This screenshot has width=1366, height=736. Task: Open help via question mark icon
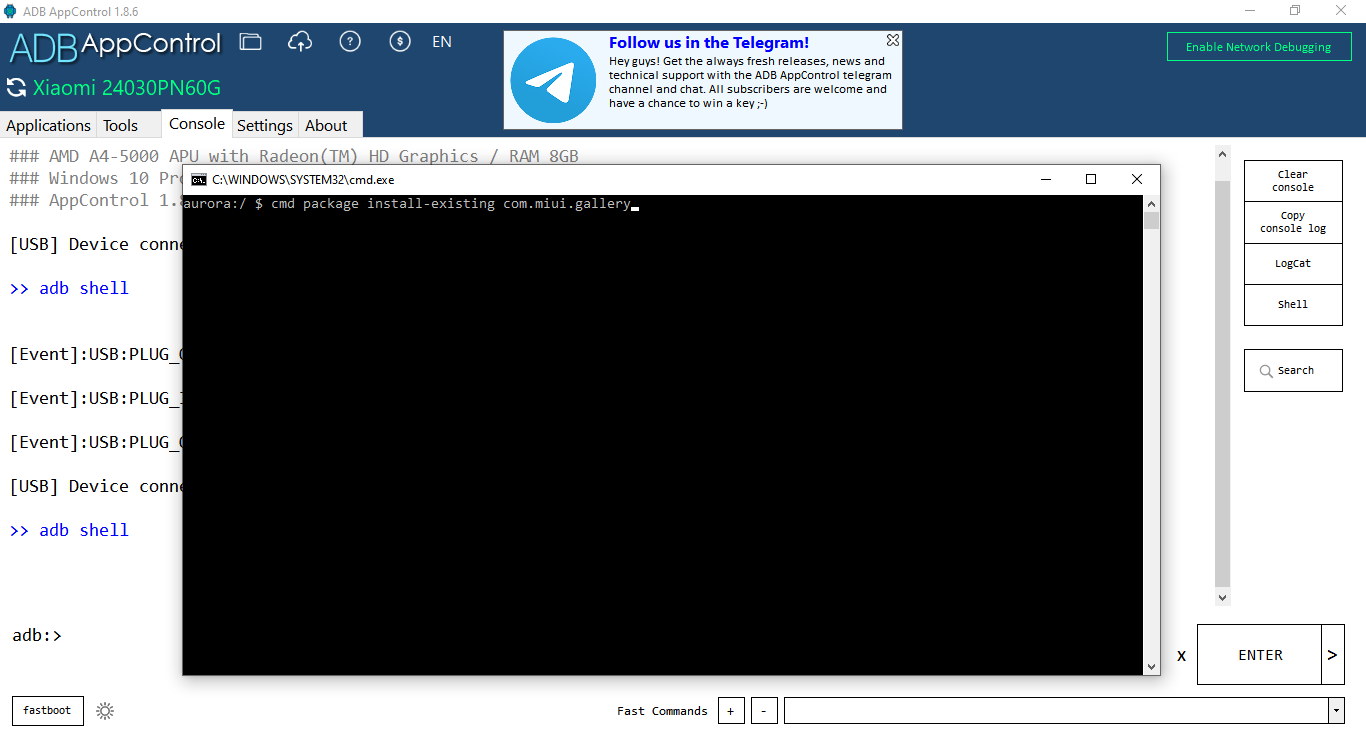pos(350,42)
